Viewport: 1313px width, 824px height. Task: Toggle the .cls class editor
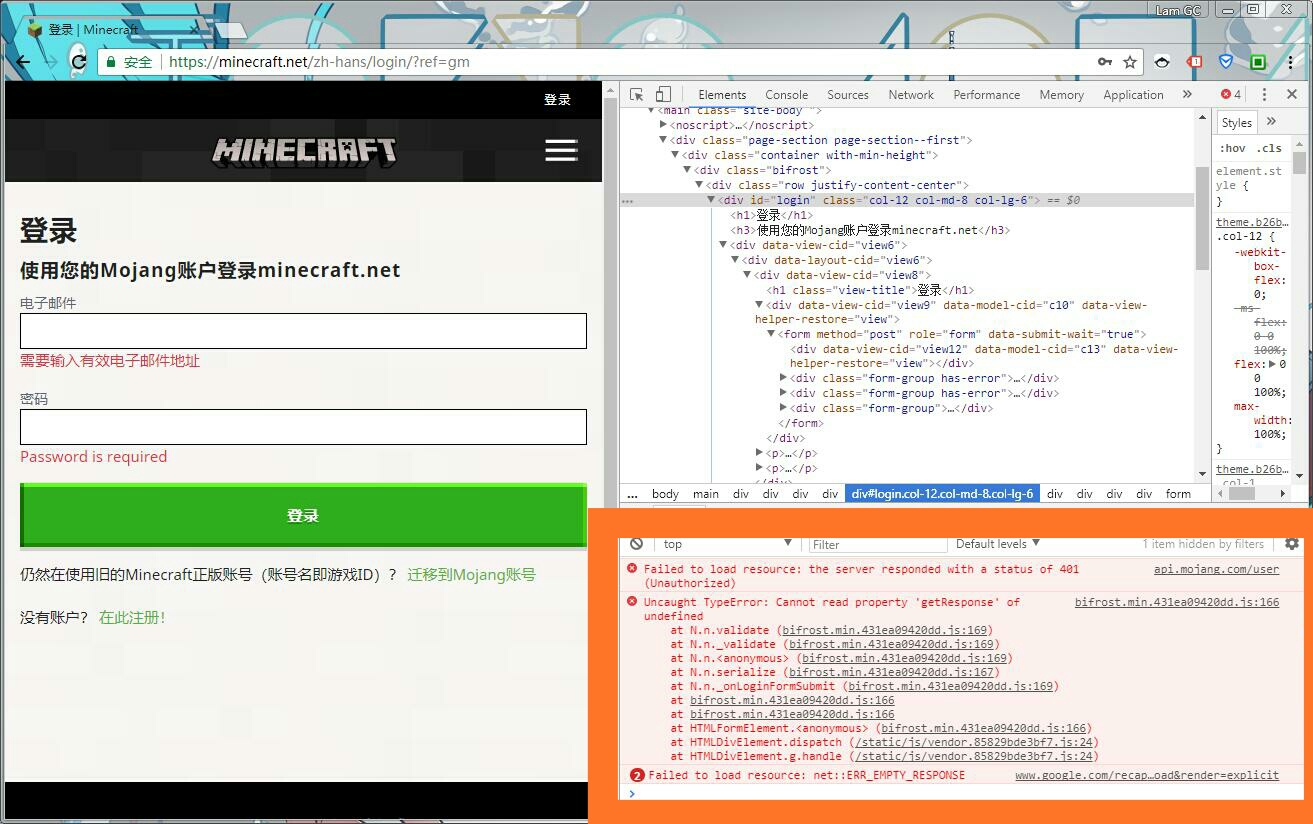(x=1270, y=148)
